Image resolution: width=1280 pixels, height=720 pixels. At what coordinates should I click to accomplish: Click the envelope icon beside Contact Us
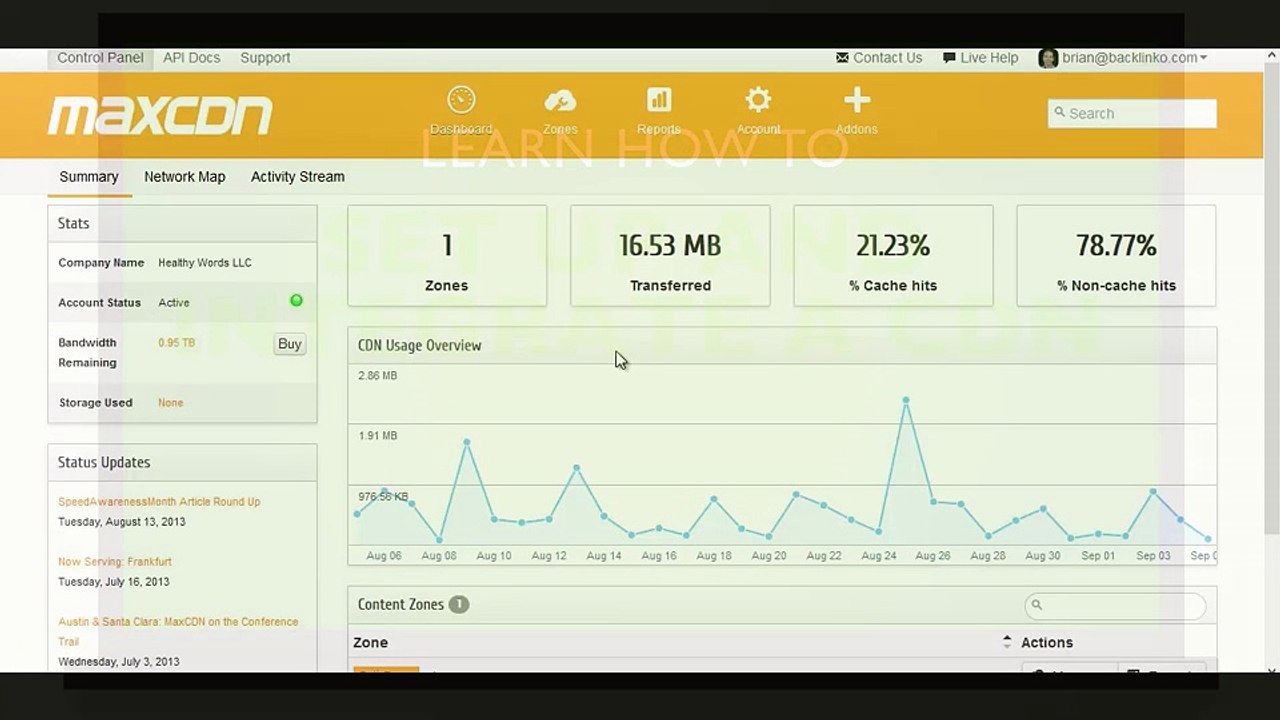(842, 58)
